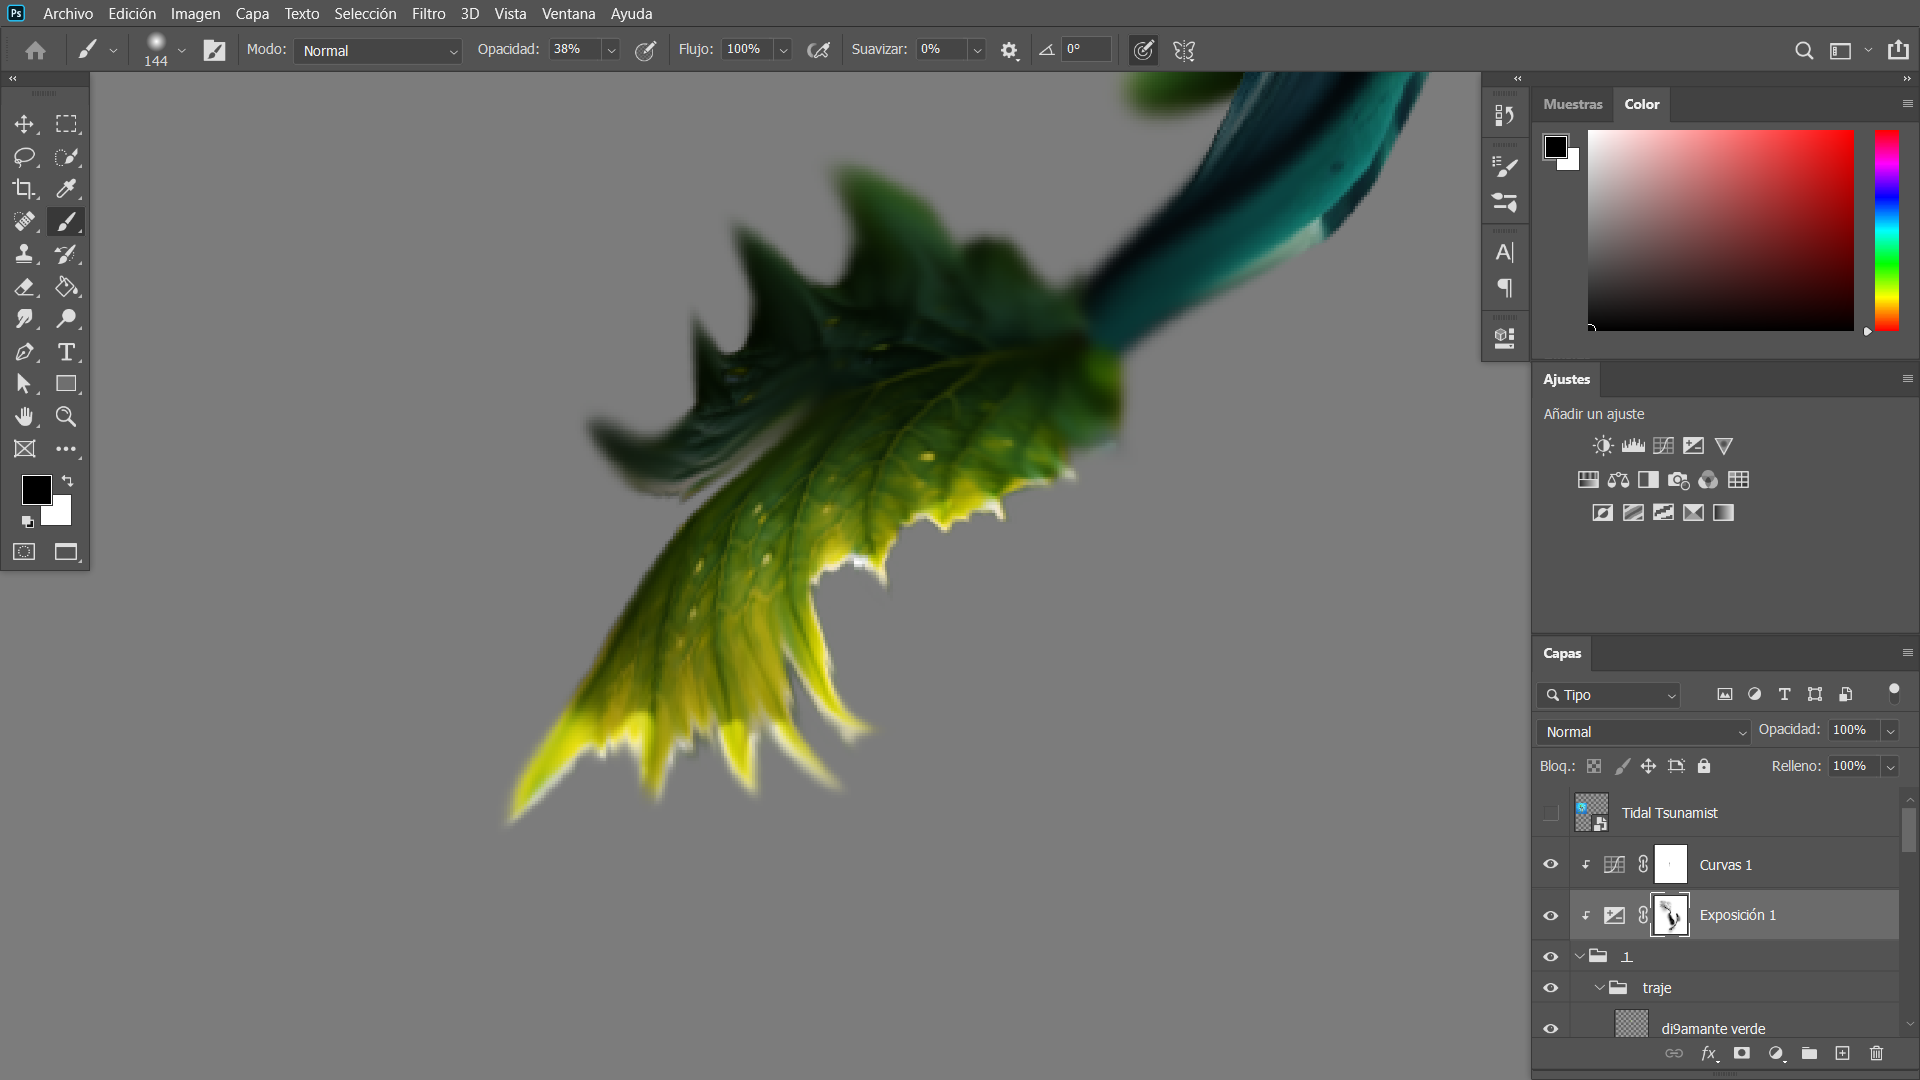Select the Crop tool
Screen dimensions: 1920x1080
[24, 189]
